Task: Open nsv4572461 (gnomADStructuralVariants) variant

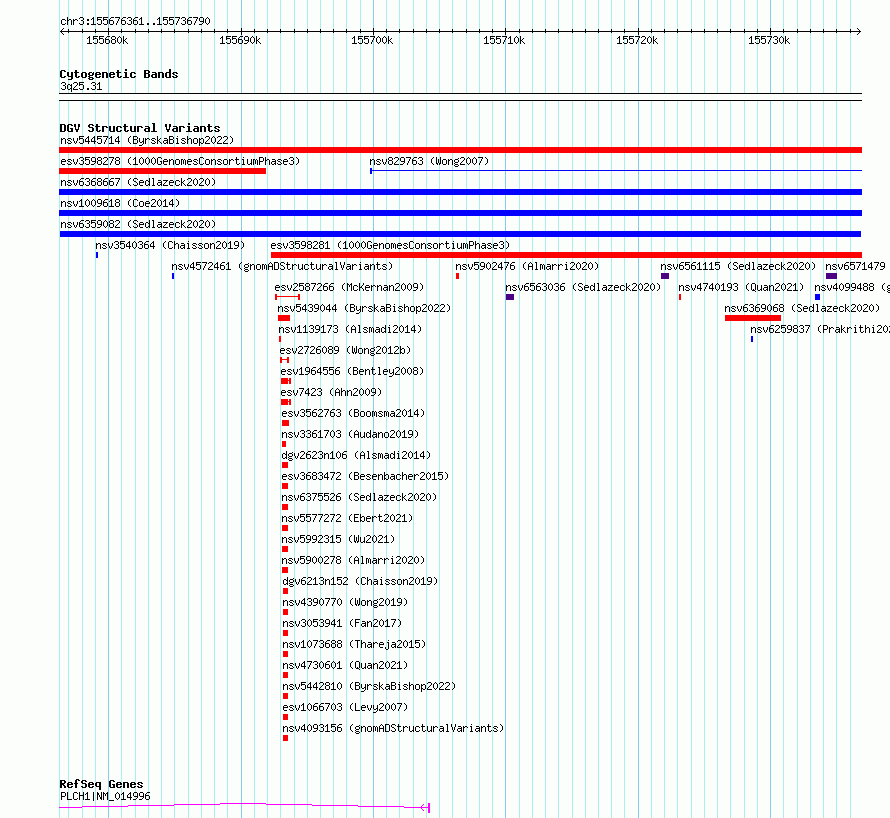Action: pyautogui.click(x=282, y=266)
